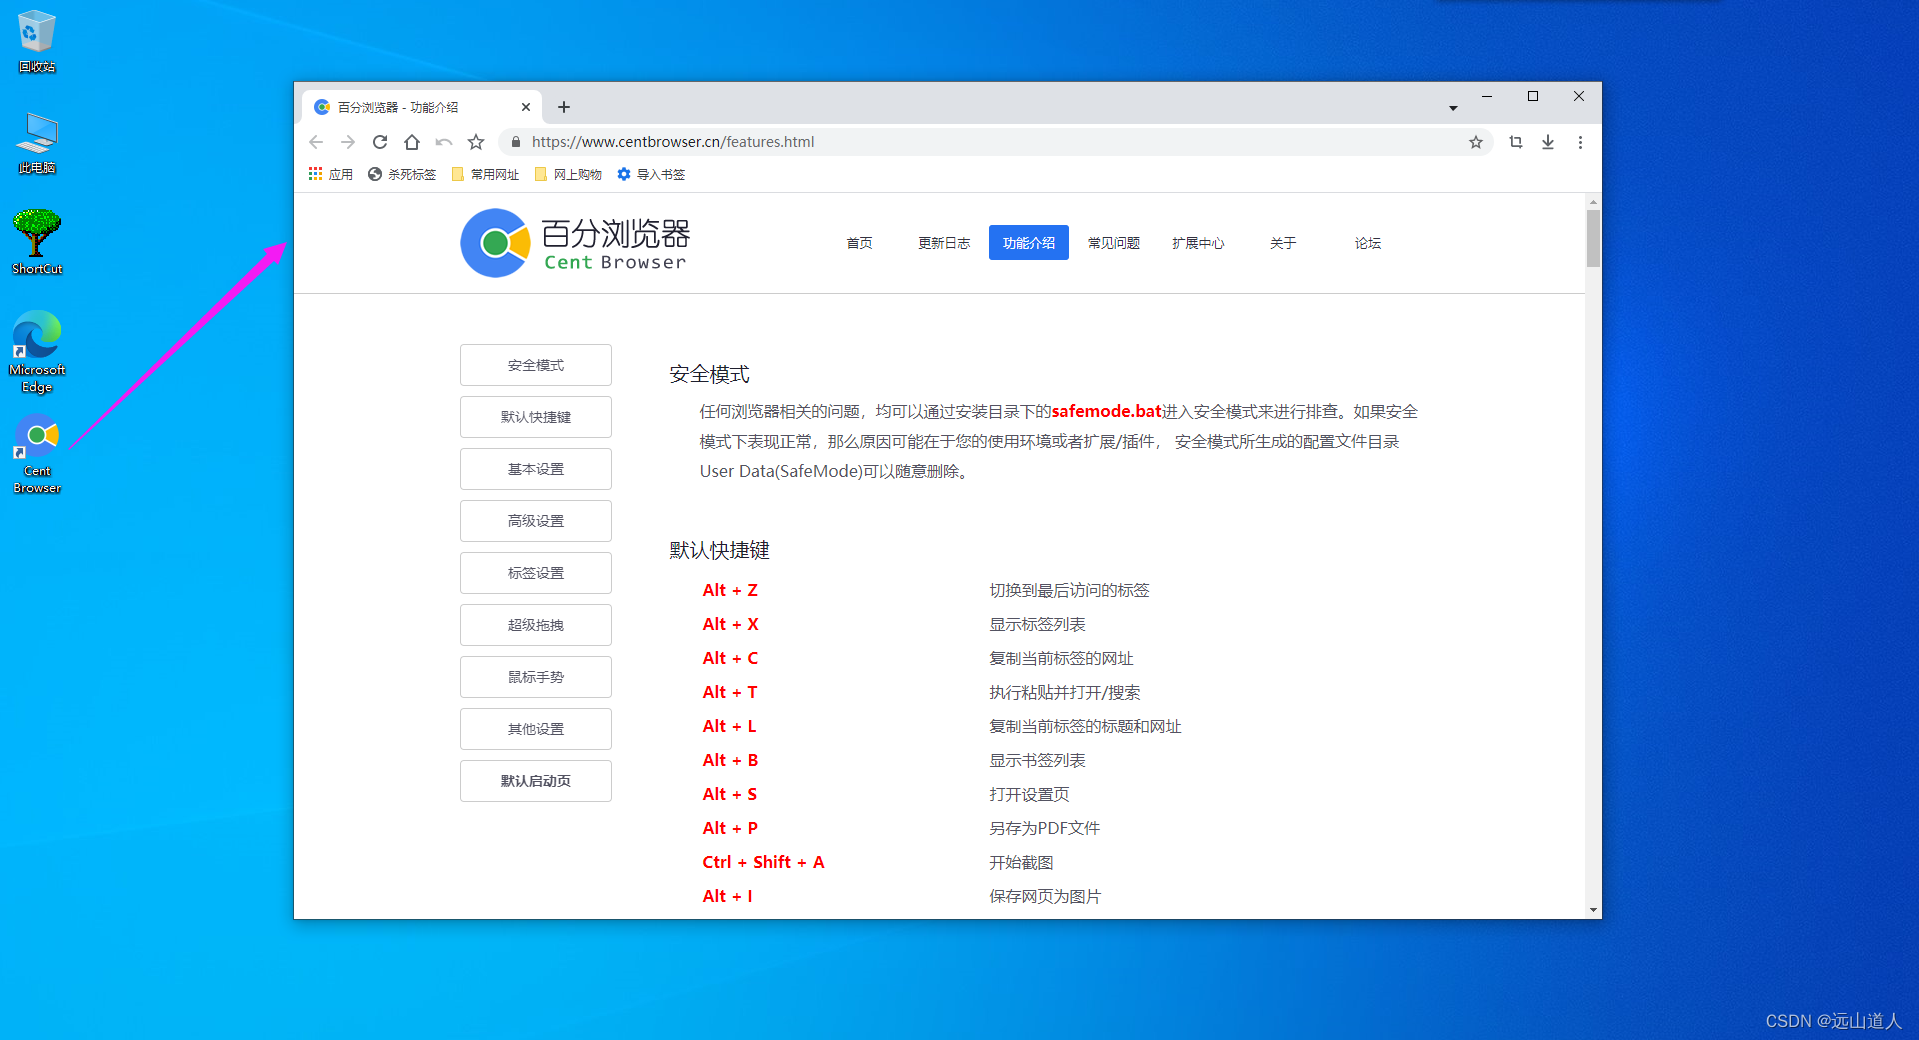Click the Alt + P shortcut text
The width and height of the screenshot is (1919, 1040).
tap(730, 828)
